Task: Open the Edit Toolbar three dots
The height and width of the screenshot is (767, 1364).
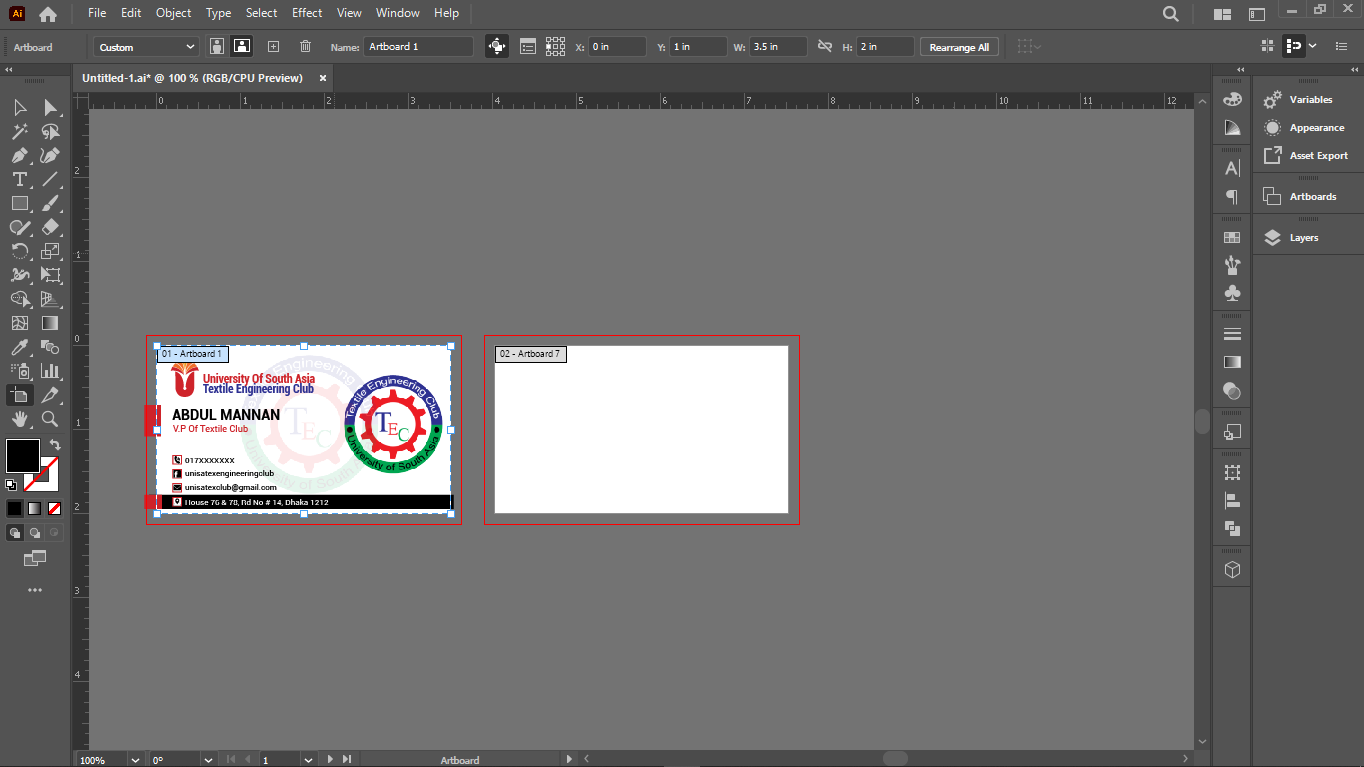Action: coord(35,590)
